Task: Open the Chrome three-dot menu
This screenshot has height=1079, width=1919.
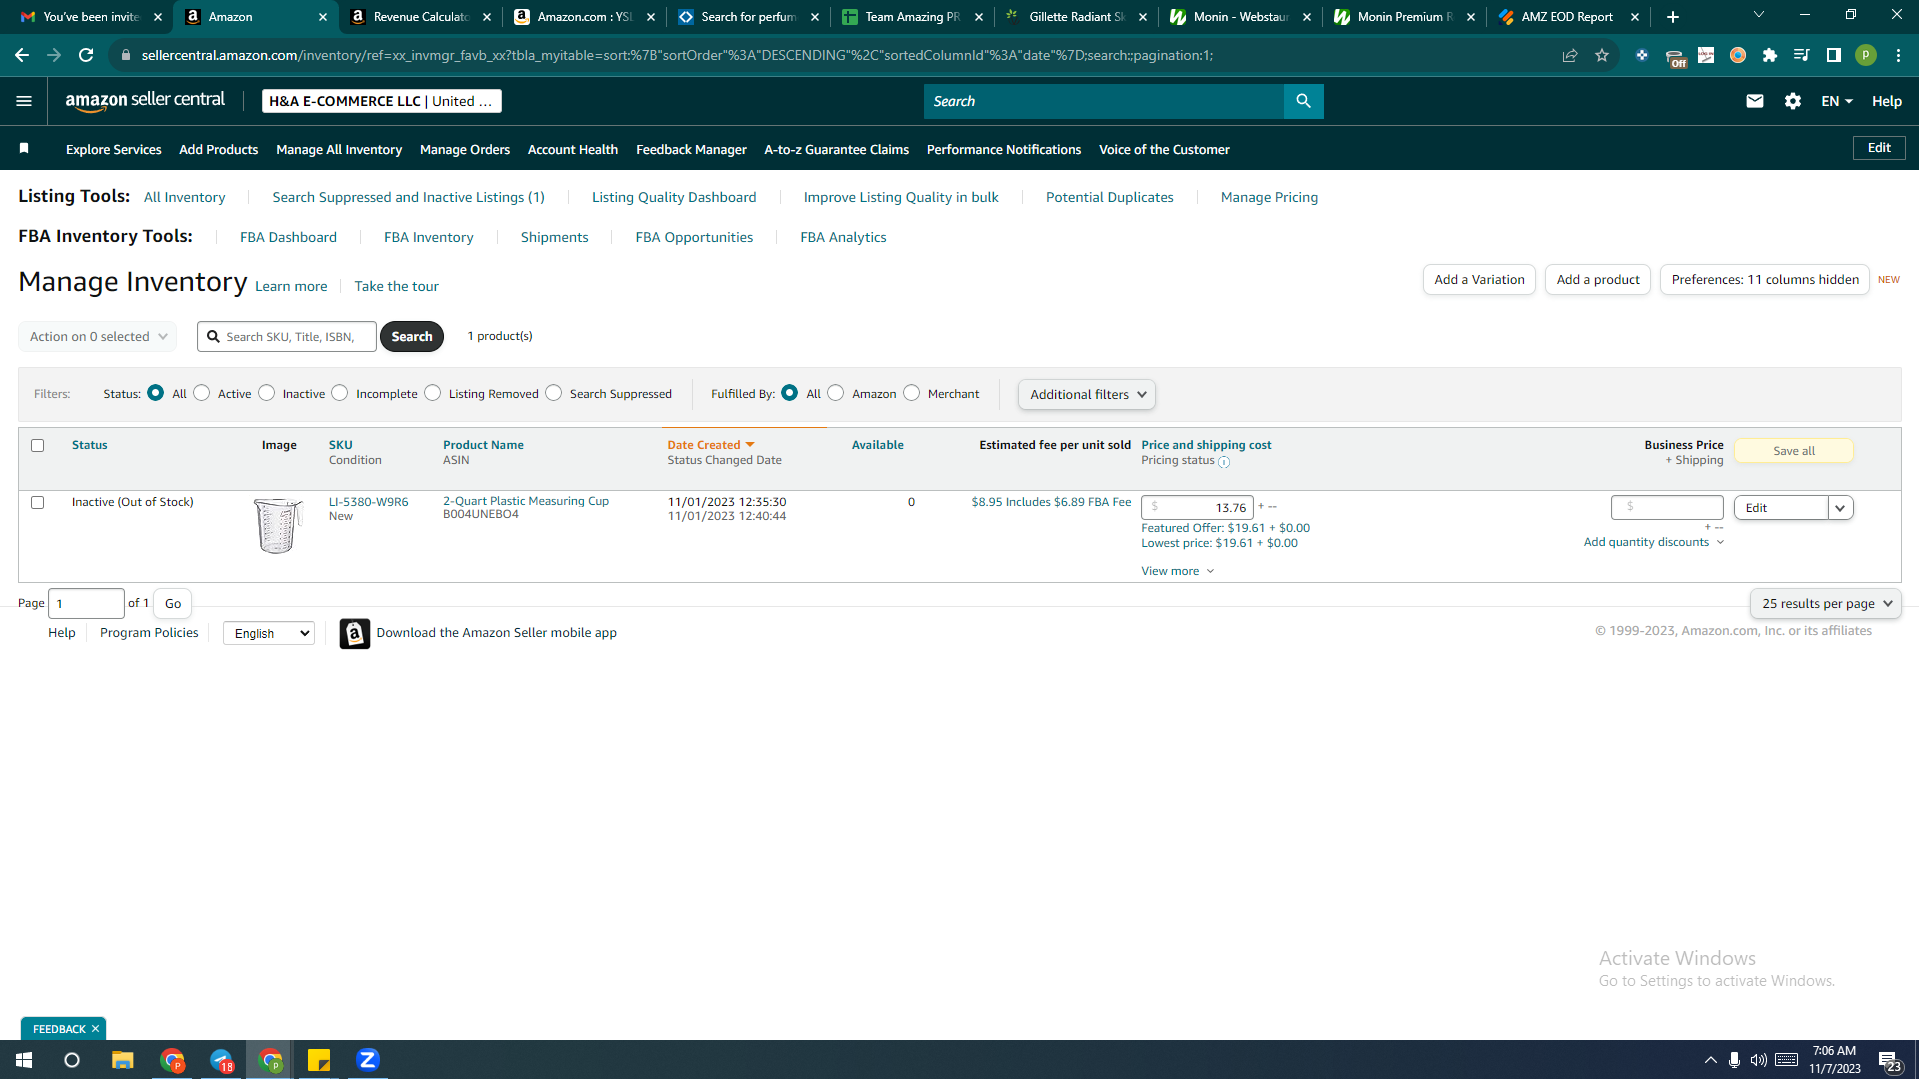Action: [x=1898, y=55]
